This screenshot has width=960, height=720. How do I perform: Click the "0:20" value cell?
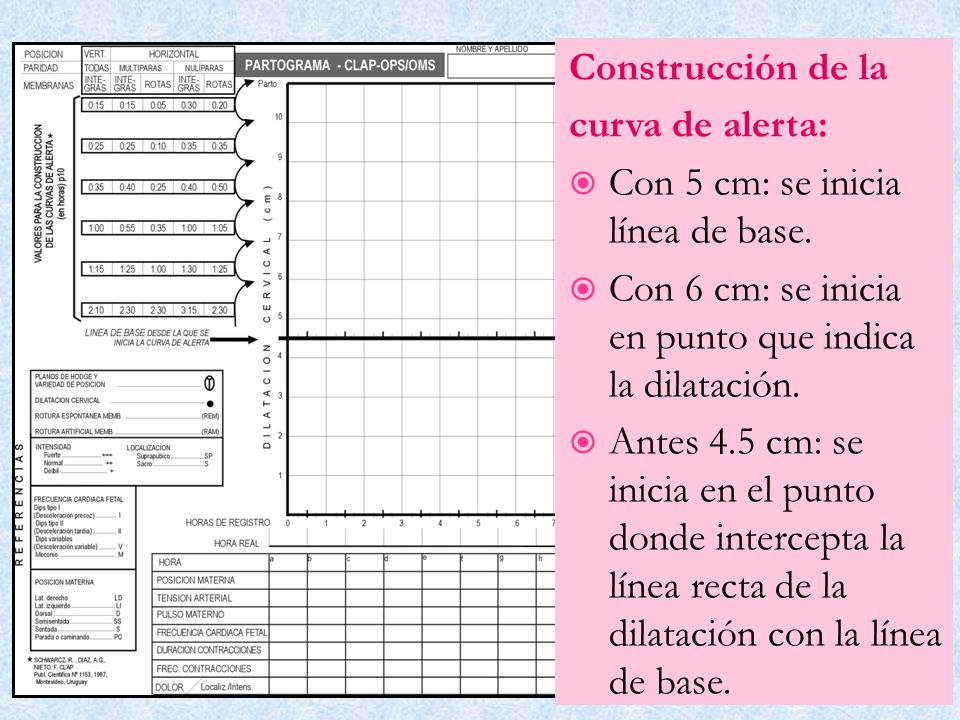219,105
